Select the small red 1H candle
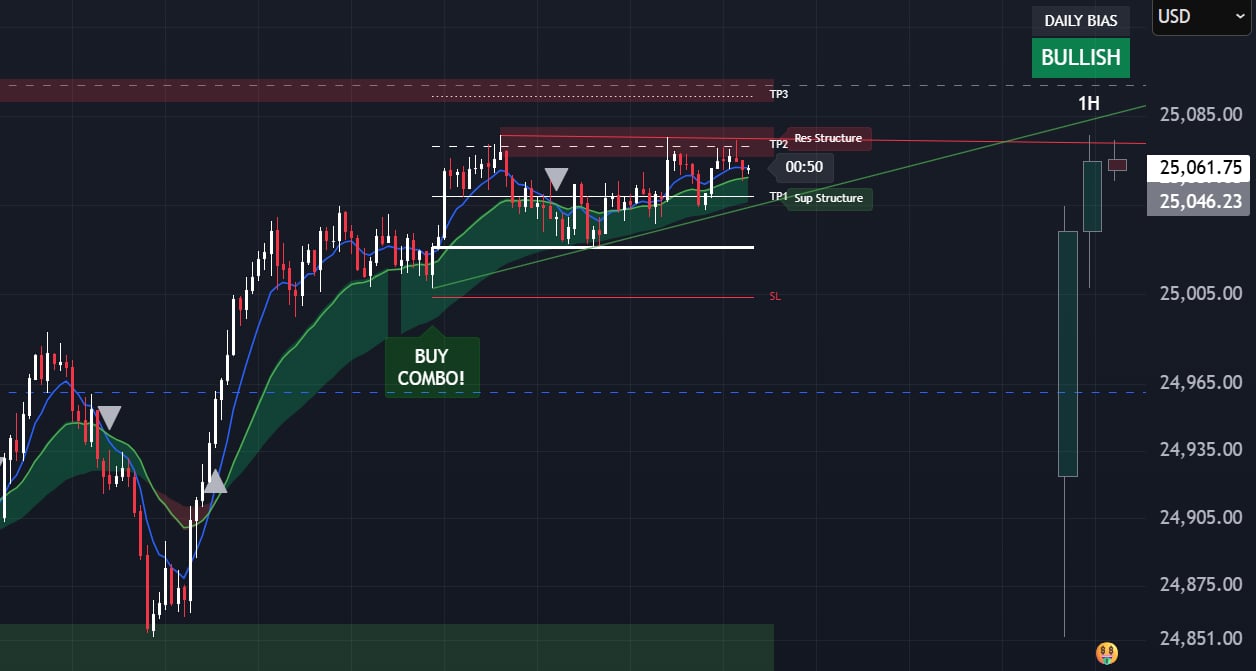Viewport: 1256px width, 671px height. (x=1117, y=165)
